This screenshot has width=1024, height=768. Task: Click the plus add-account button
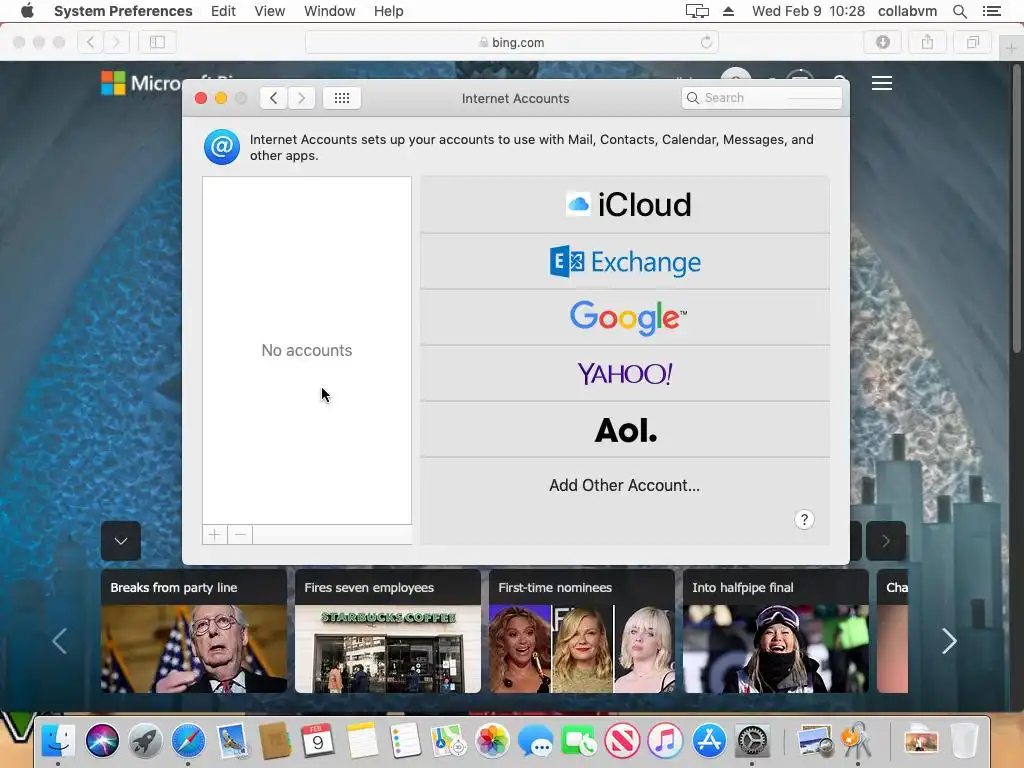point(214,535)
